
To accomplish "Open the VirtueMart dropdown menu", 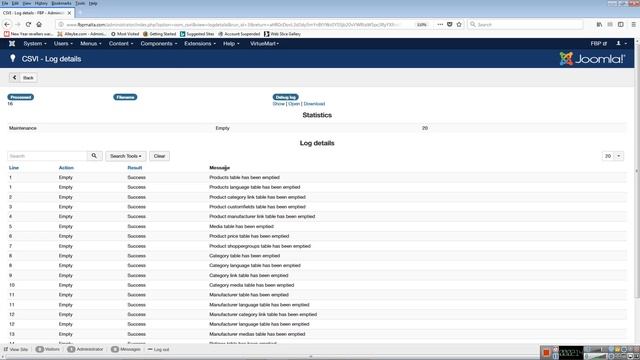I will (x=264, y=43).
